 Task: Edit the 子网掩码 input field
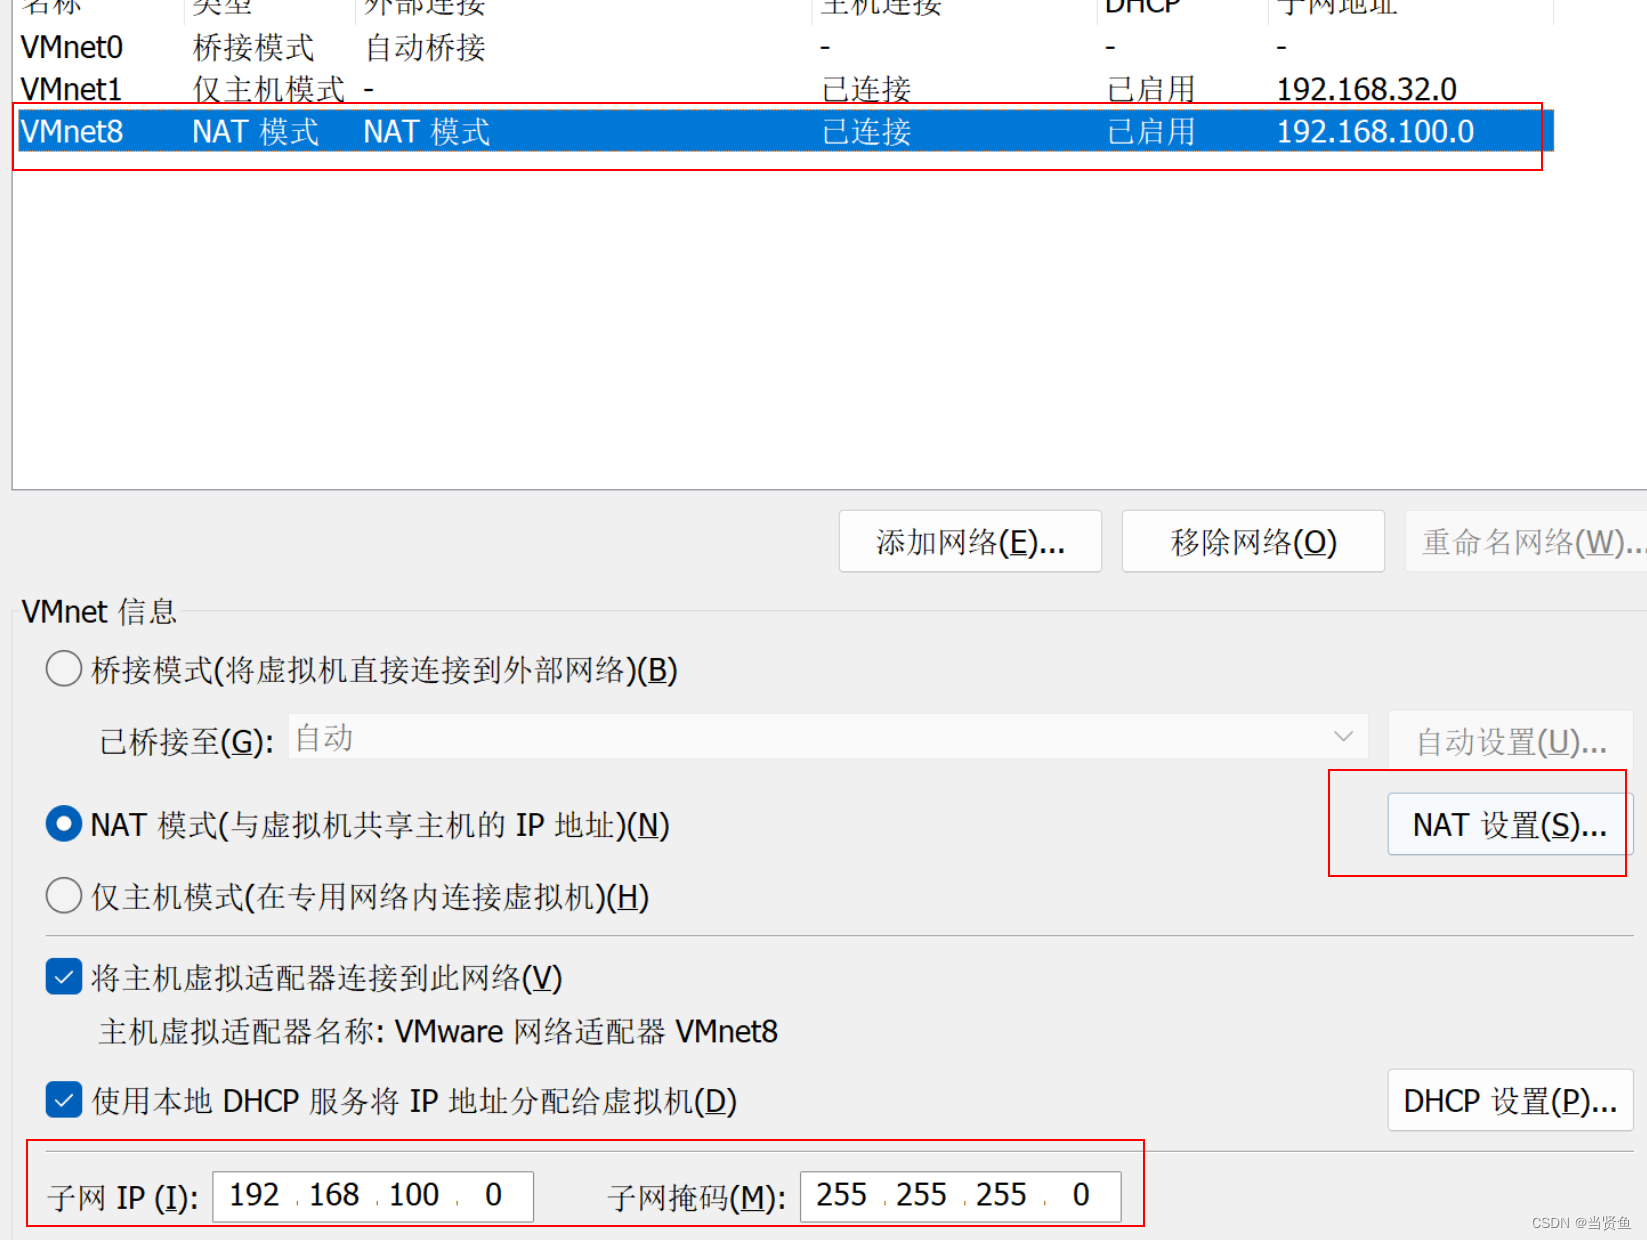(x=959, y=1194)
